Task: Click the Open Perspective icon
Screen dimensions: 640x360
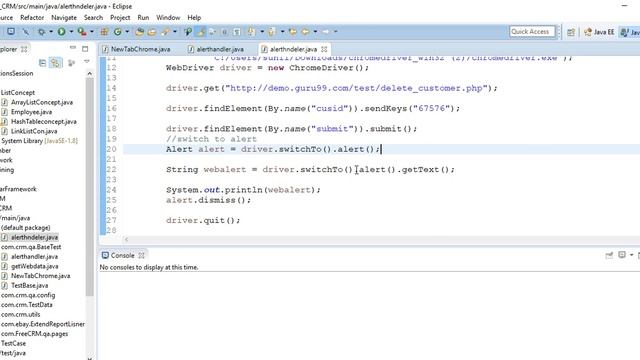Action: [x=571, y=32]
